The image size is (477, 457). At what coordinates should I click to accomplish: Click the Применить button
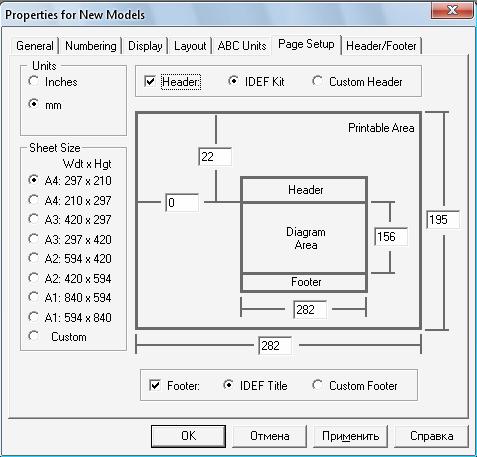pos(351,436)
